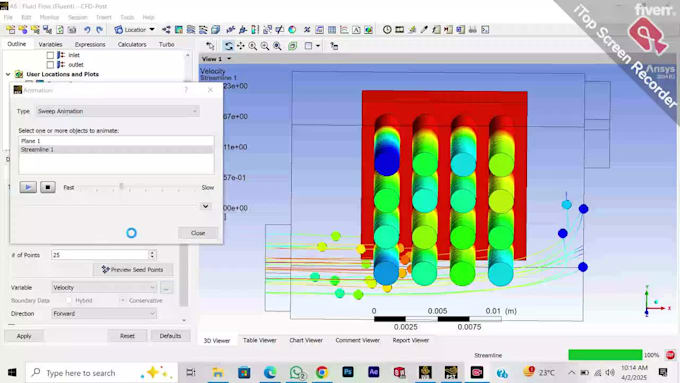680x383 pixels.
Task: Open Chrome from the taskbar
Action: (321, 372)
